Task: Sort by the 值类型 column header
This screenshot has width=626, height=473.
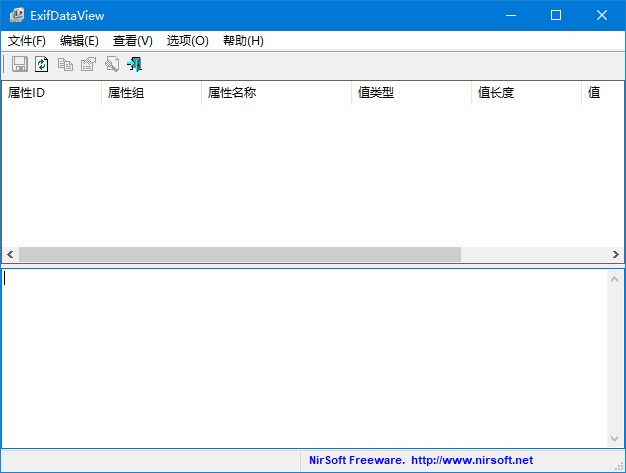Action: (x=410, y=93)
